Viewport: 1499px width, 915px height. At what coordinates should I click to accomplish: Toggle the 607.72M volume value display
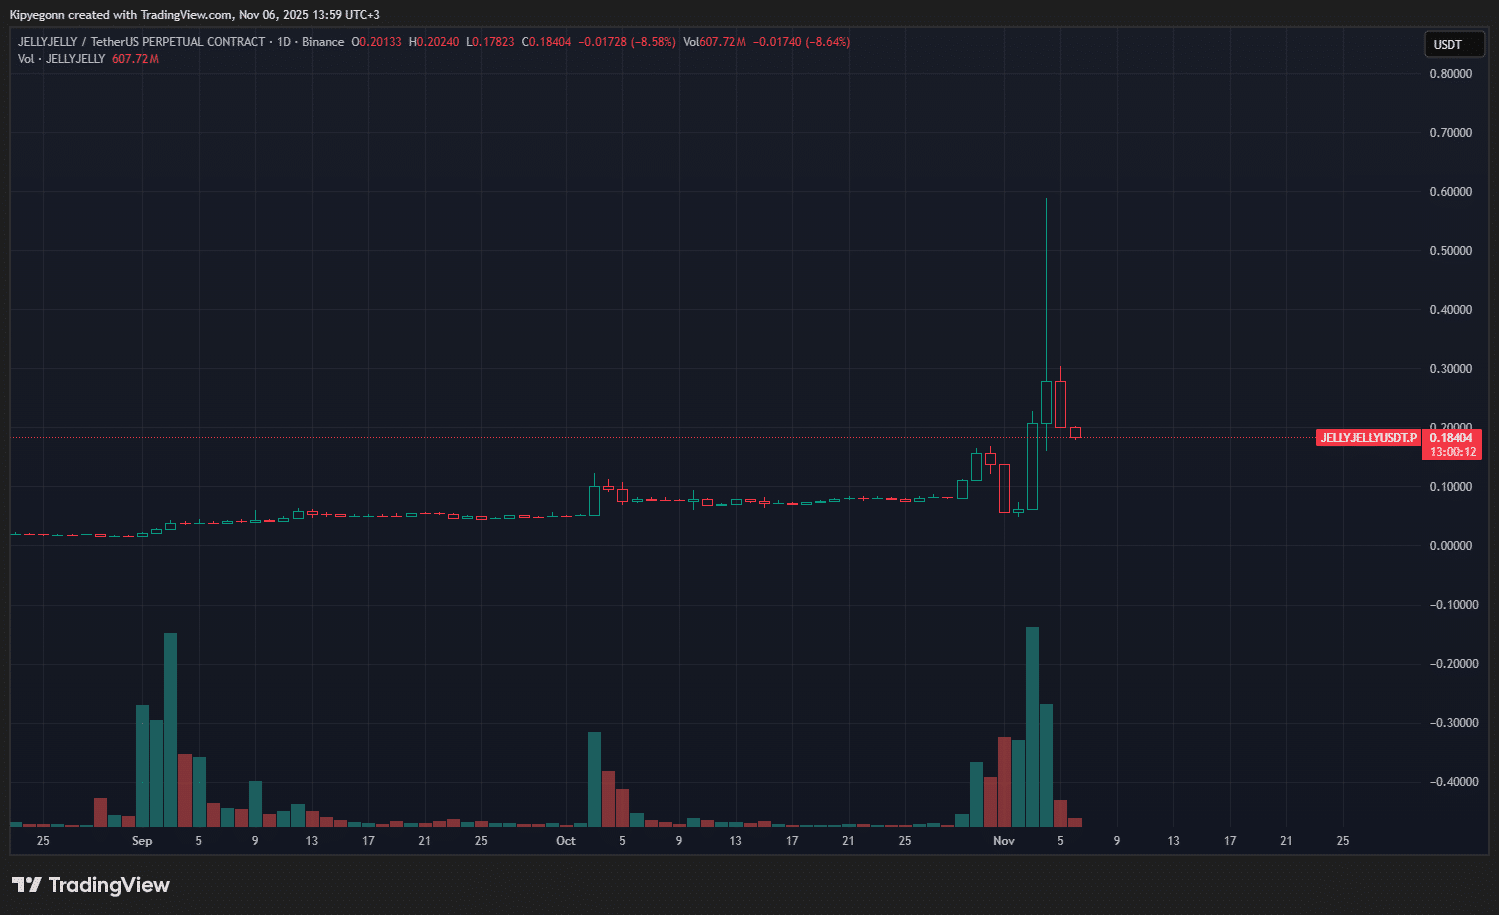coord(134,58)
